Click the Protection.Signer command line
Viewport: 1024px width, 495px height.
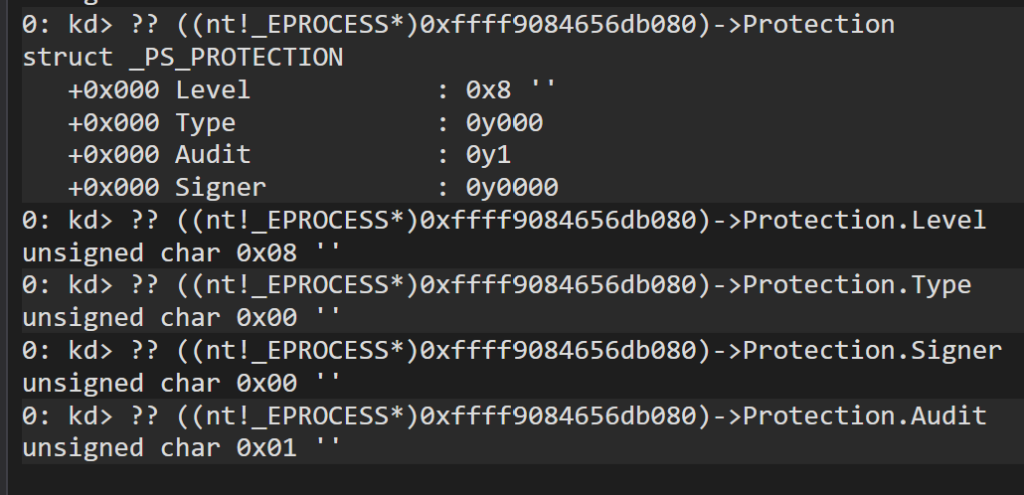point(511,350)
